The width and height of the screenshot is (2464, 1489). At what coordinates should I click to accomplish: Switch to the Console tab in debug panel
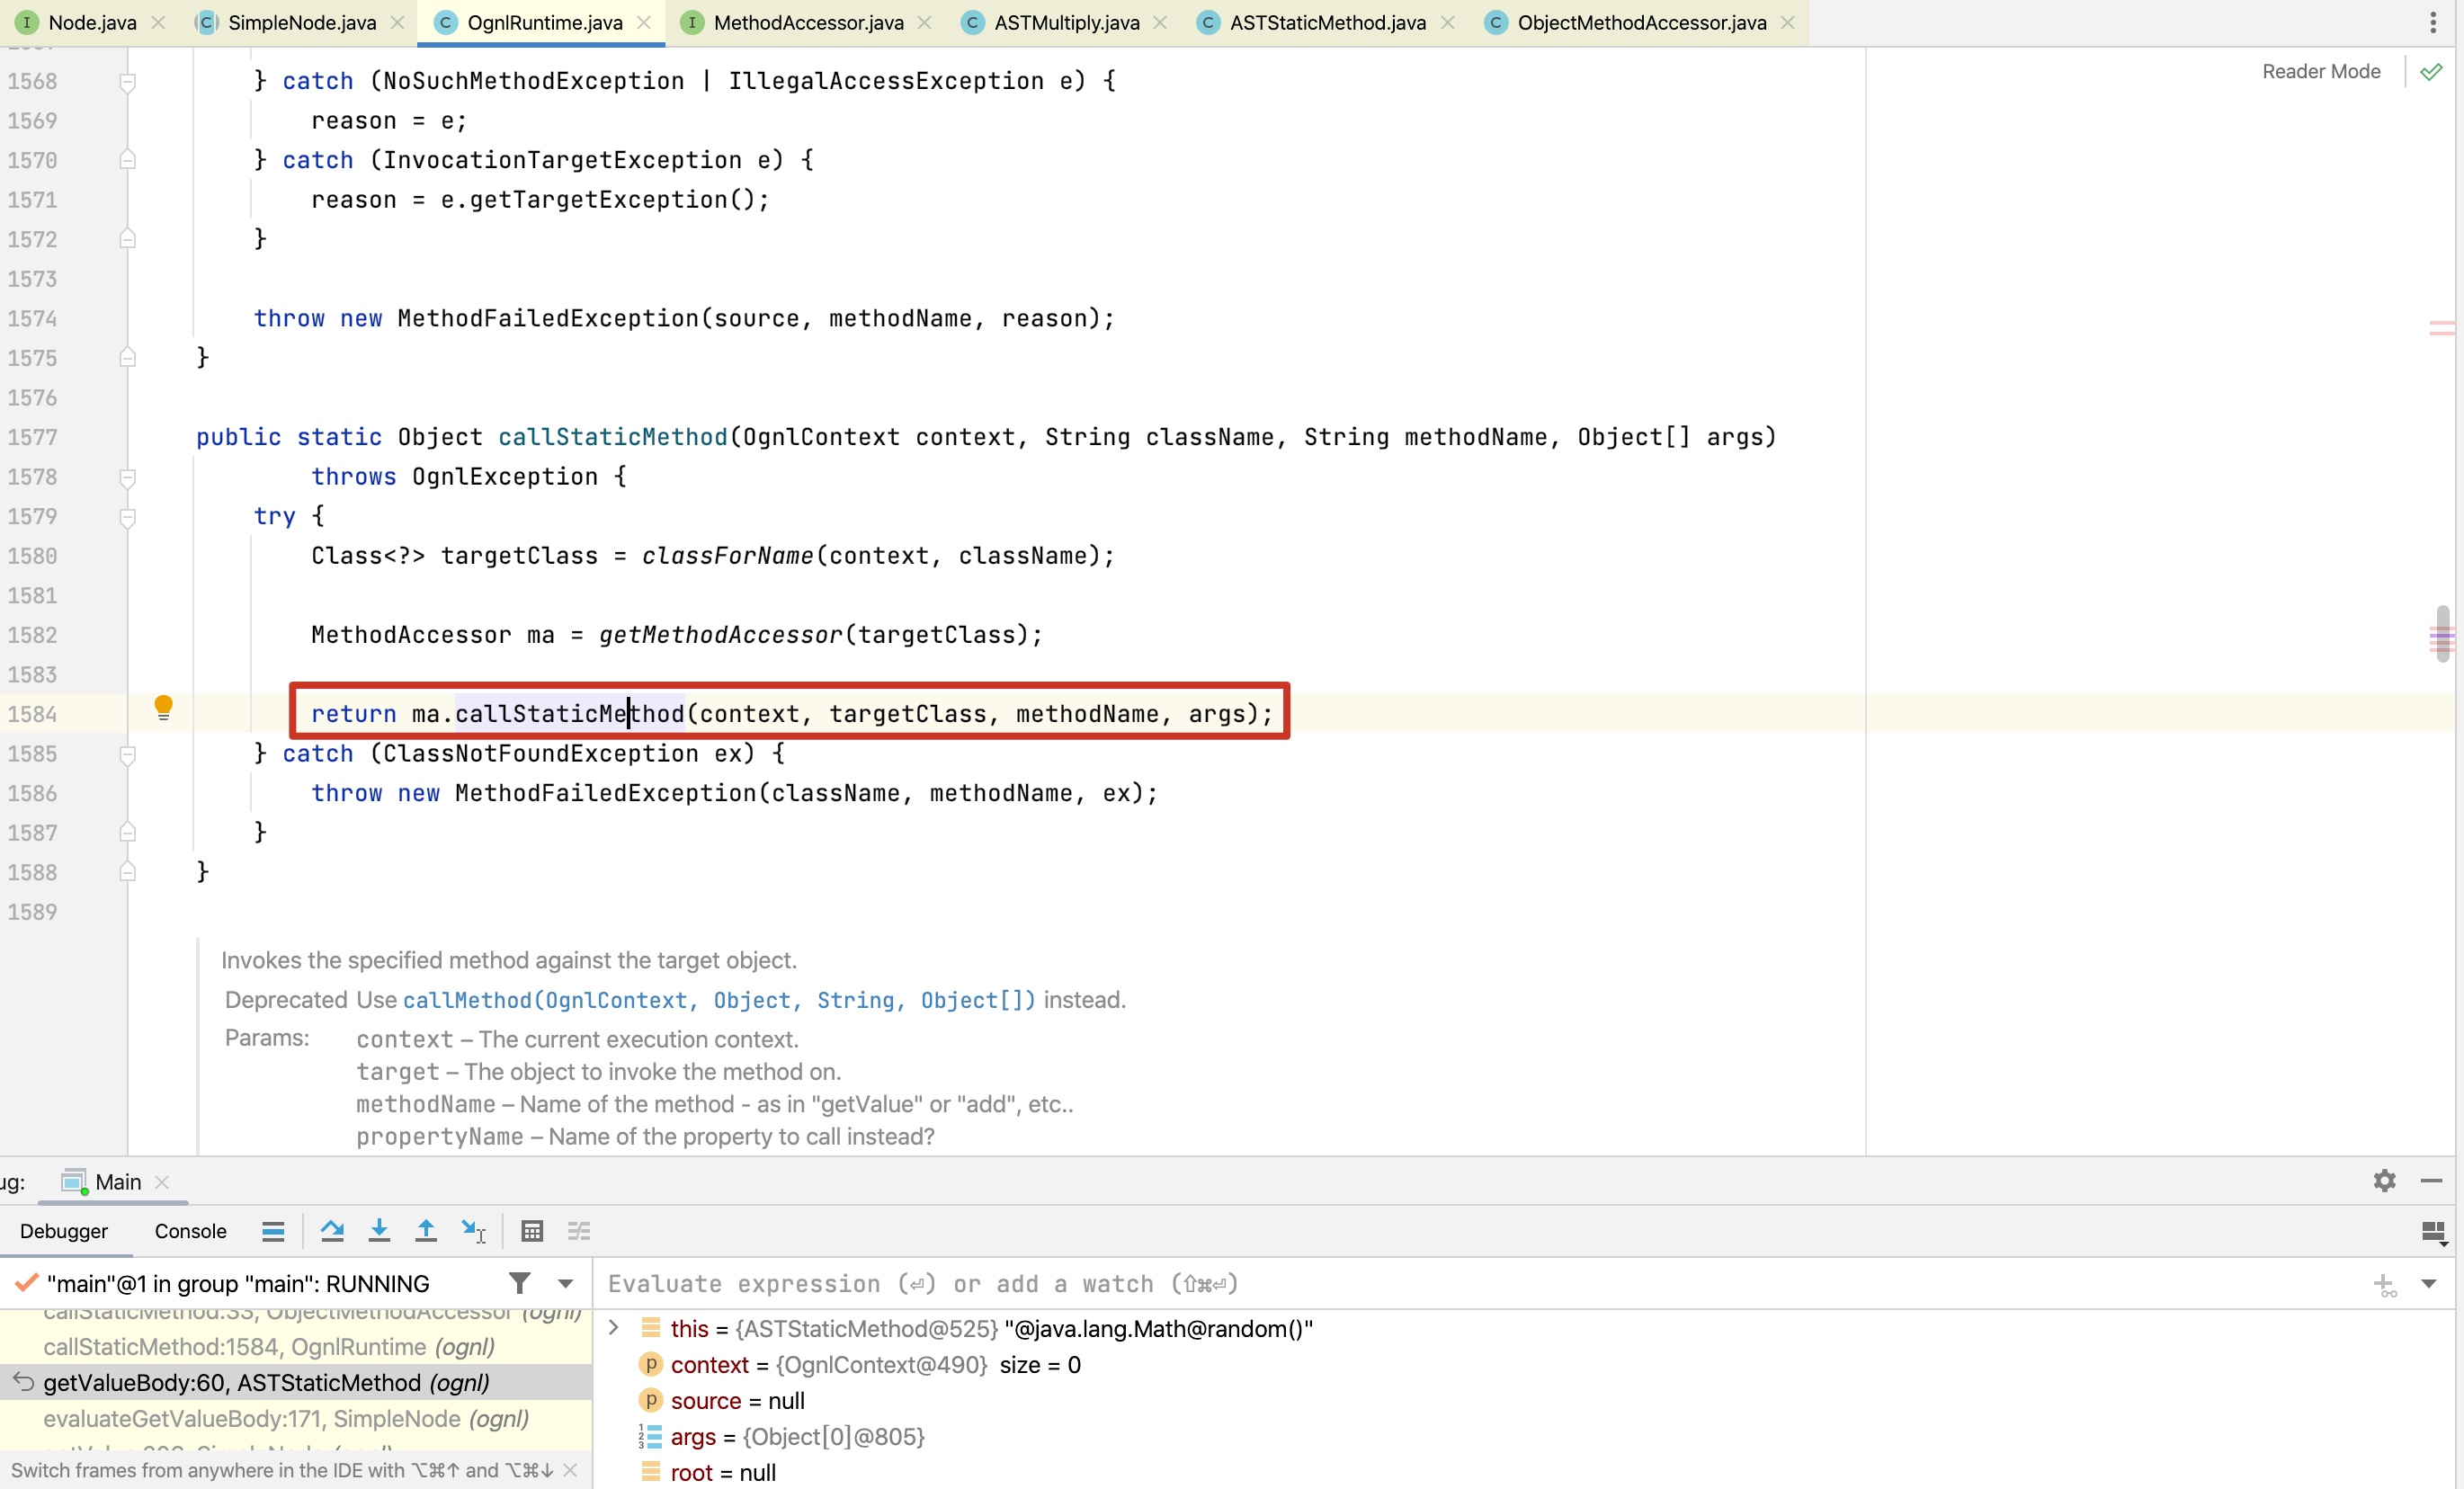coord(190,1230)
